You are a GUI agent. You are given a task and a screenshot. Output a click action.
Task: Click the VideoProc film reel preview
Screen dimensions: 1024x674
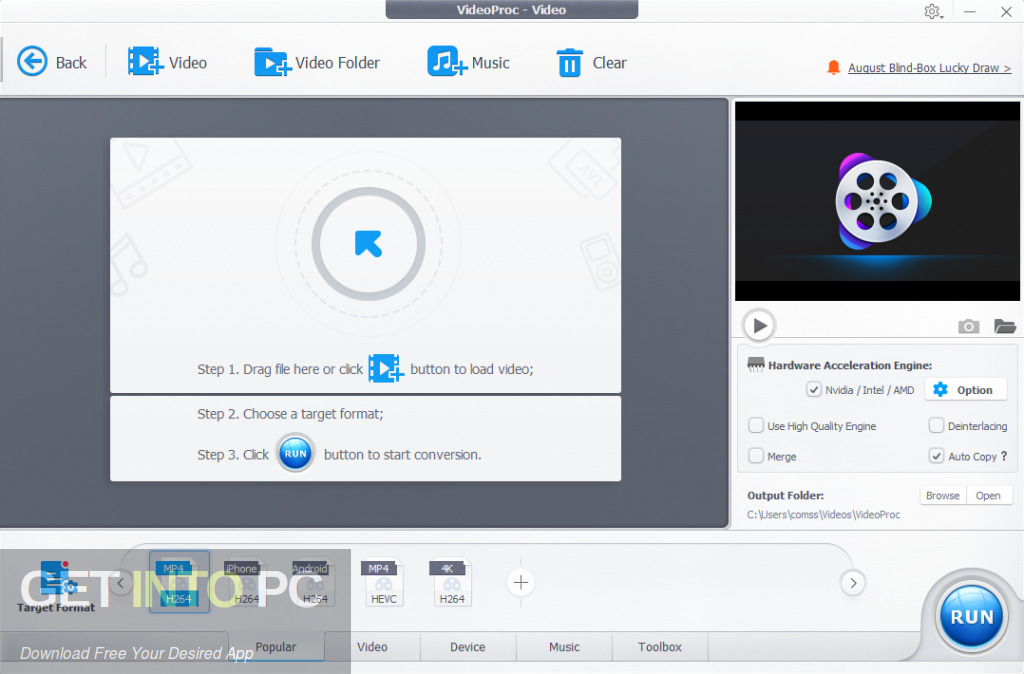pos(877,201)
